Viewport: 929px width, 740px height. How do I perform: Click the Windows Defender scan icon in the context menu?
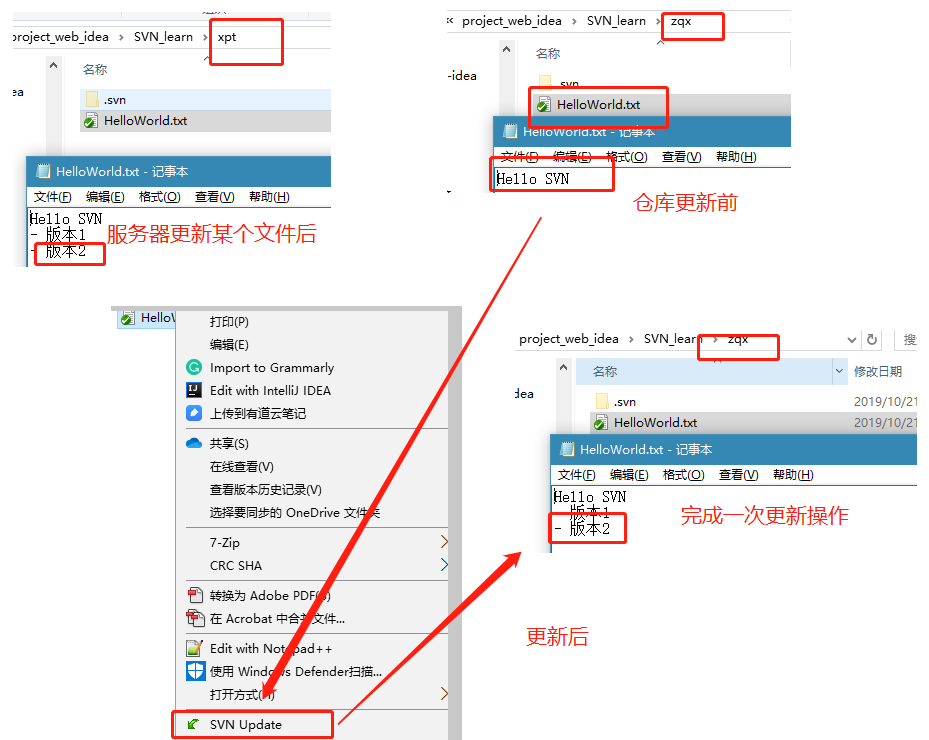(x=196, y=670)
